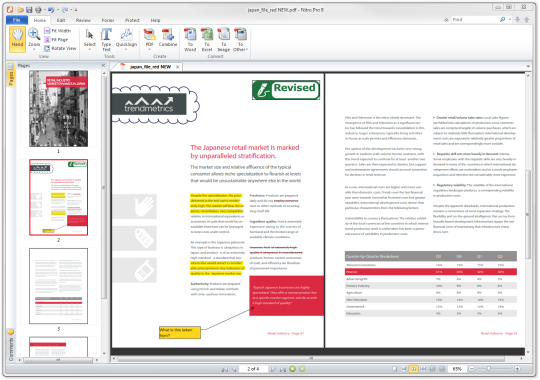Toggle Fit Width view

(58, 31)
